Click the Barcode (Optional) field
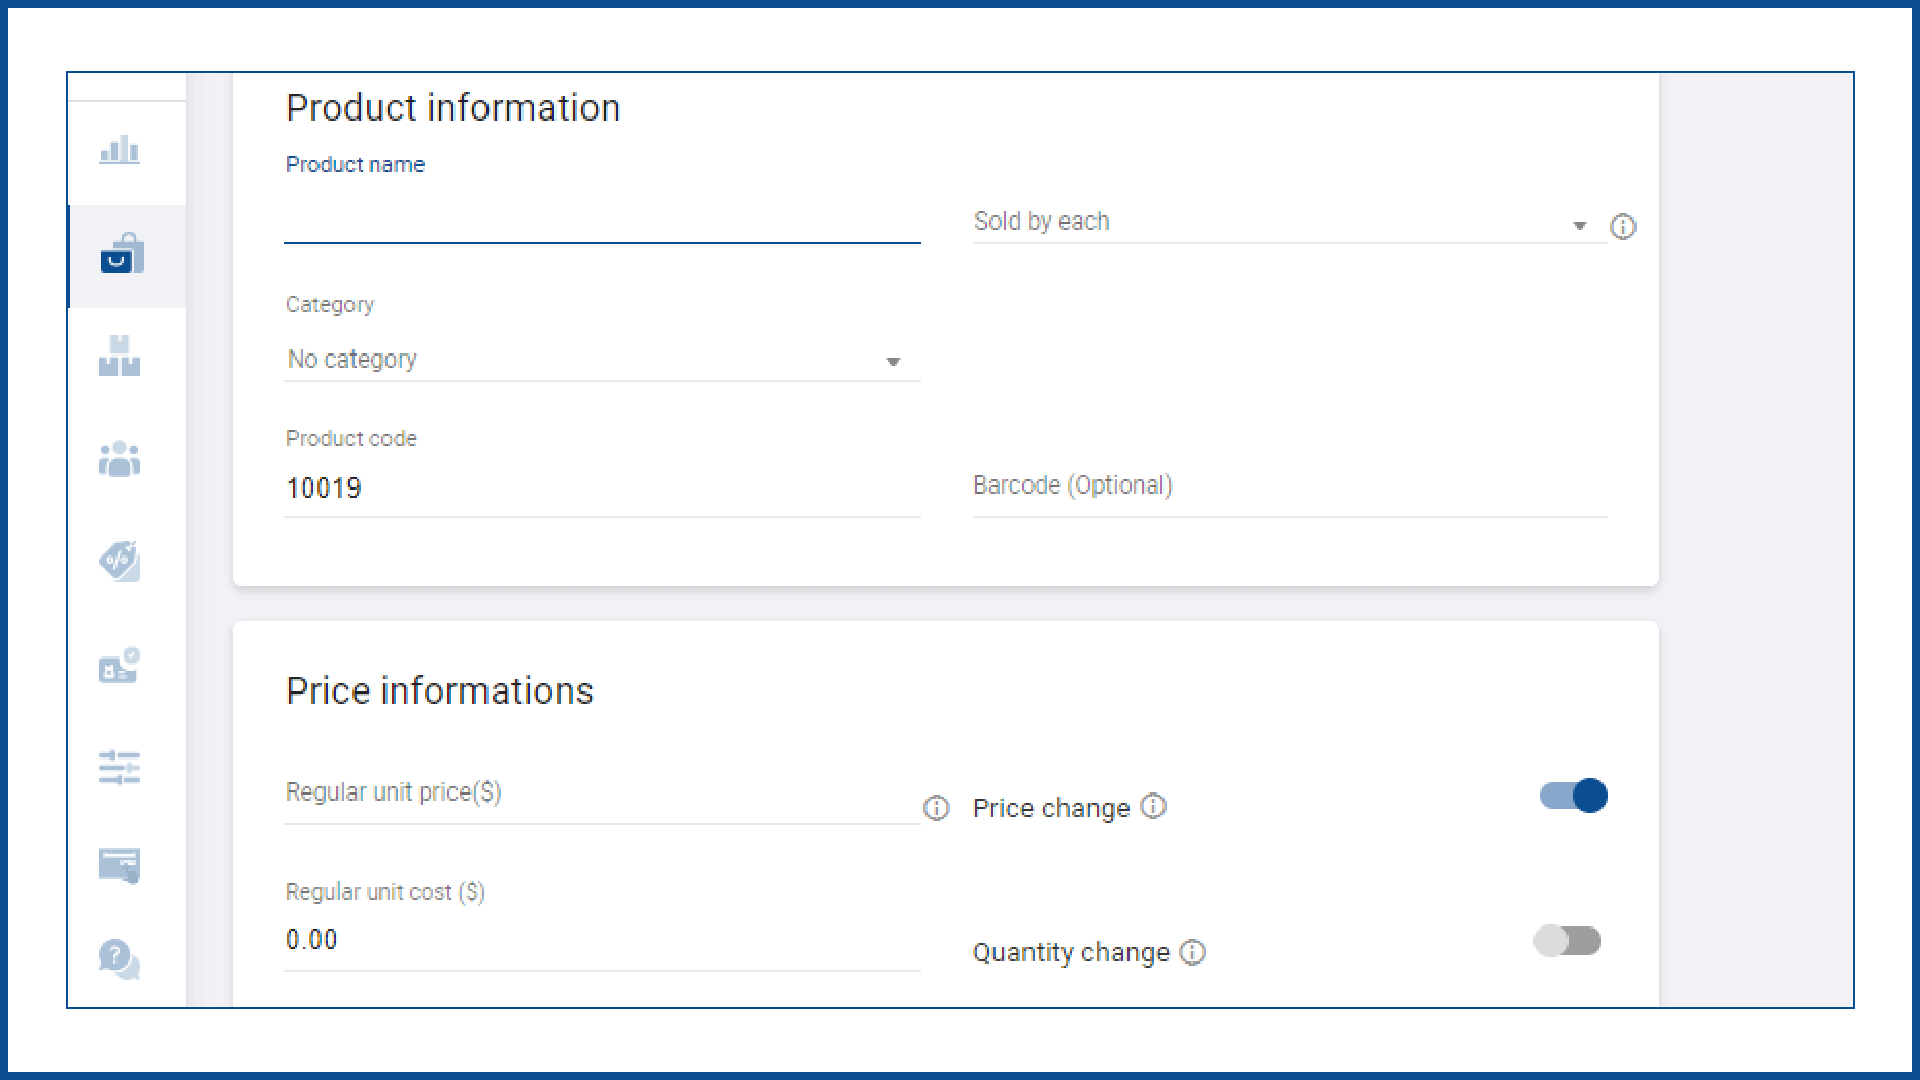The height and width of the screenshot is (1080, 1920). (1288, 486)
